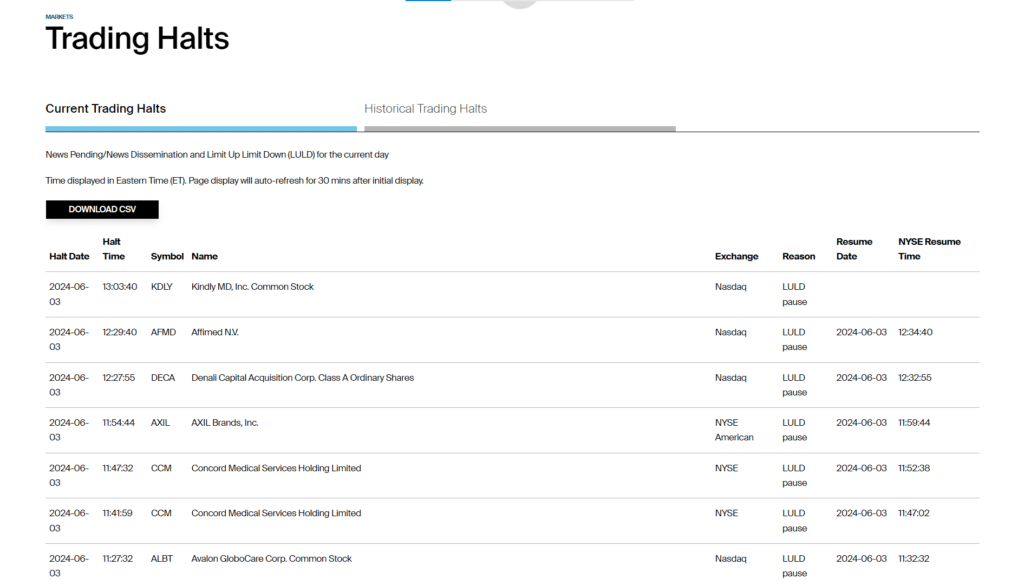
Task: Download the trading halts CSV file
Action: [x=102, y=210]
